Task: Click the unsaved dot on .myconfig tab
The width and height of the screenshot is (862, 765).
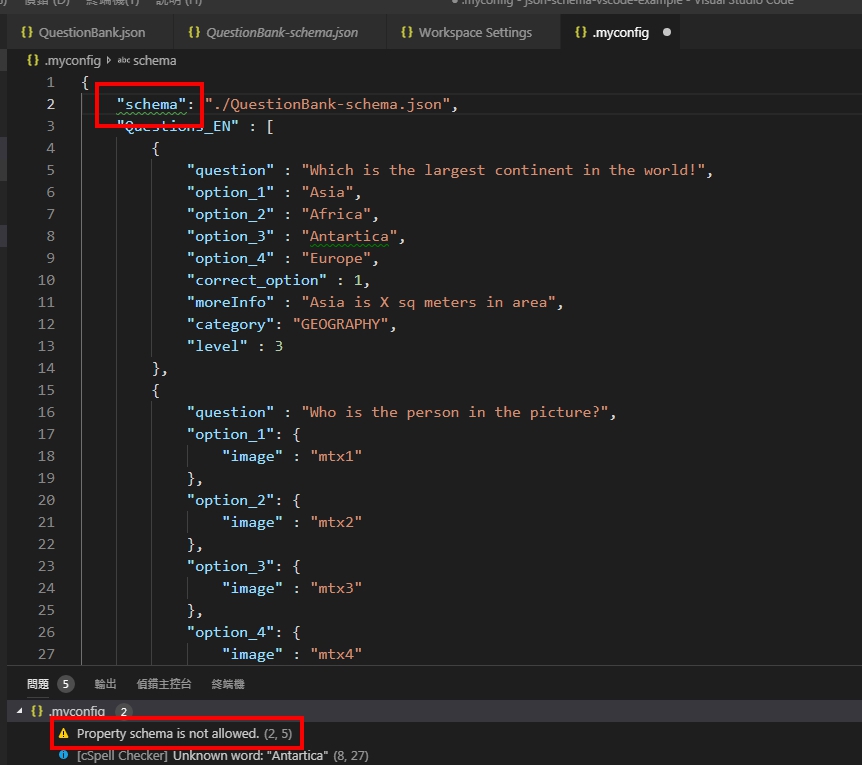Action: tap(667, 33)
